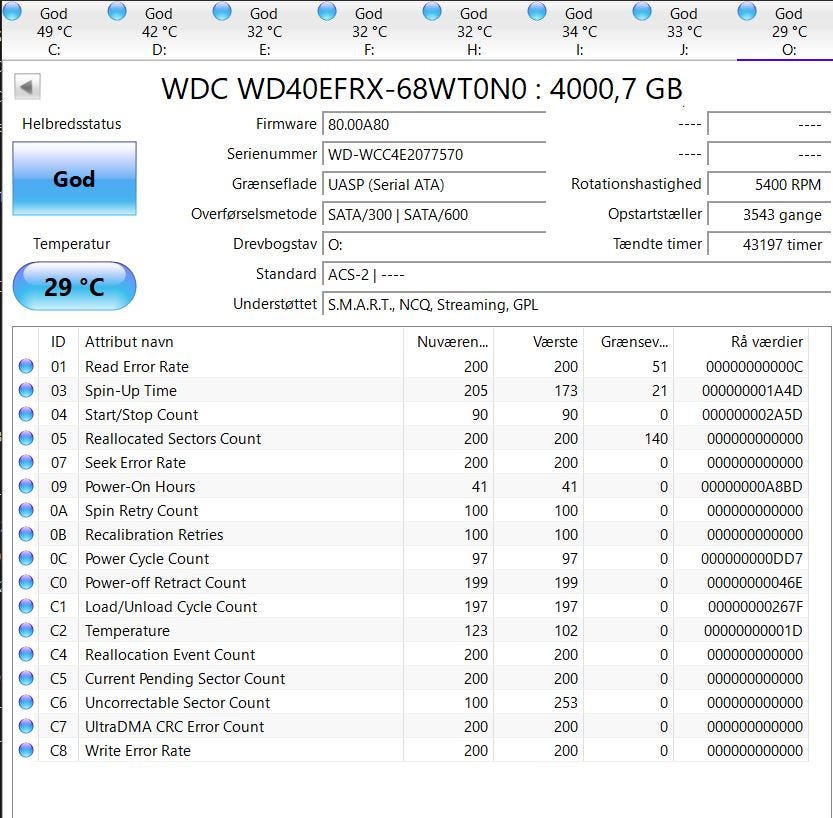Select drive I: at 34 °C
This screenshot has height=818, width=833.
tap(579, 30)
